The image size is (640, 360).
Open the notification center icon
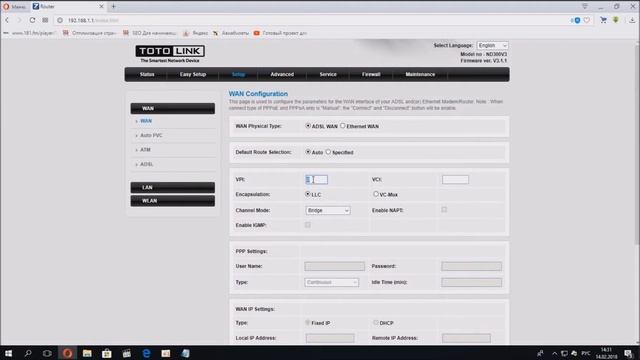coord(629,353)
